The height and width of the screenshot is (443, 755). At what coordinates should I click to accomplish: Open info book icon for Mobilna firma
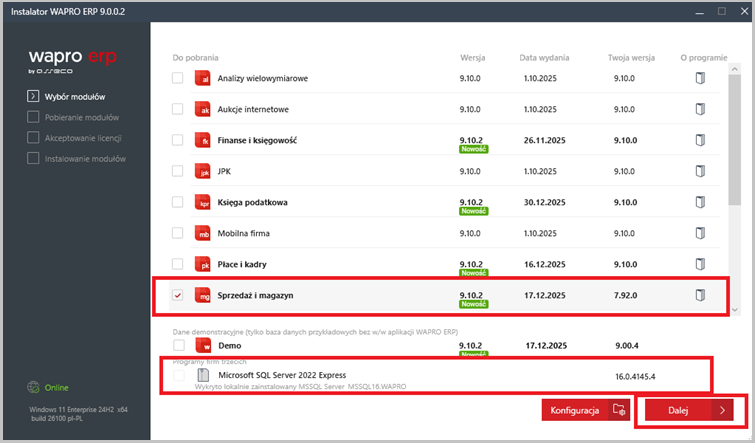point(701,233)
